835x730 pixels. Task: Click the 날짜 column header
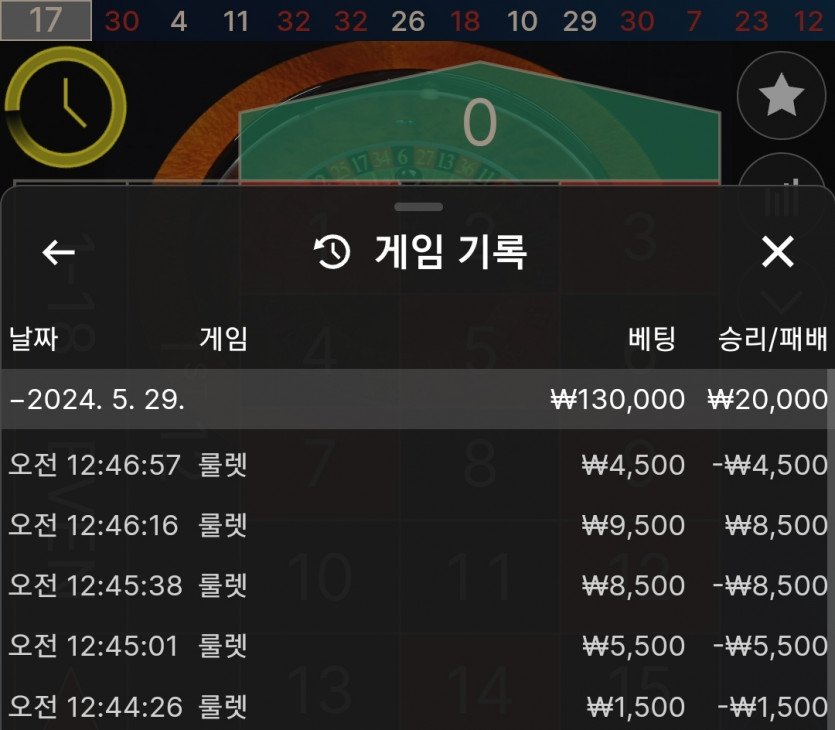tap(34, 339)
